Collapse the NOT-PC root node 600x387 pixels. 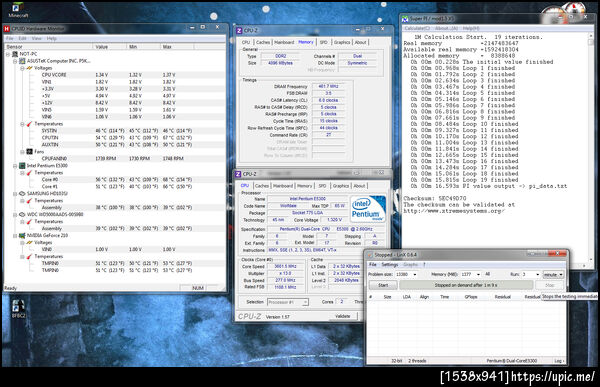8,54
